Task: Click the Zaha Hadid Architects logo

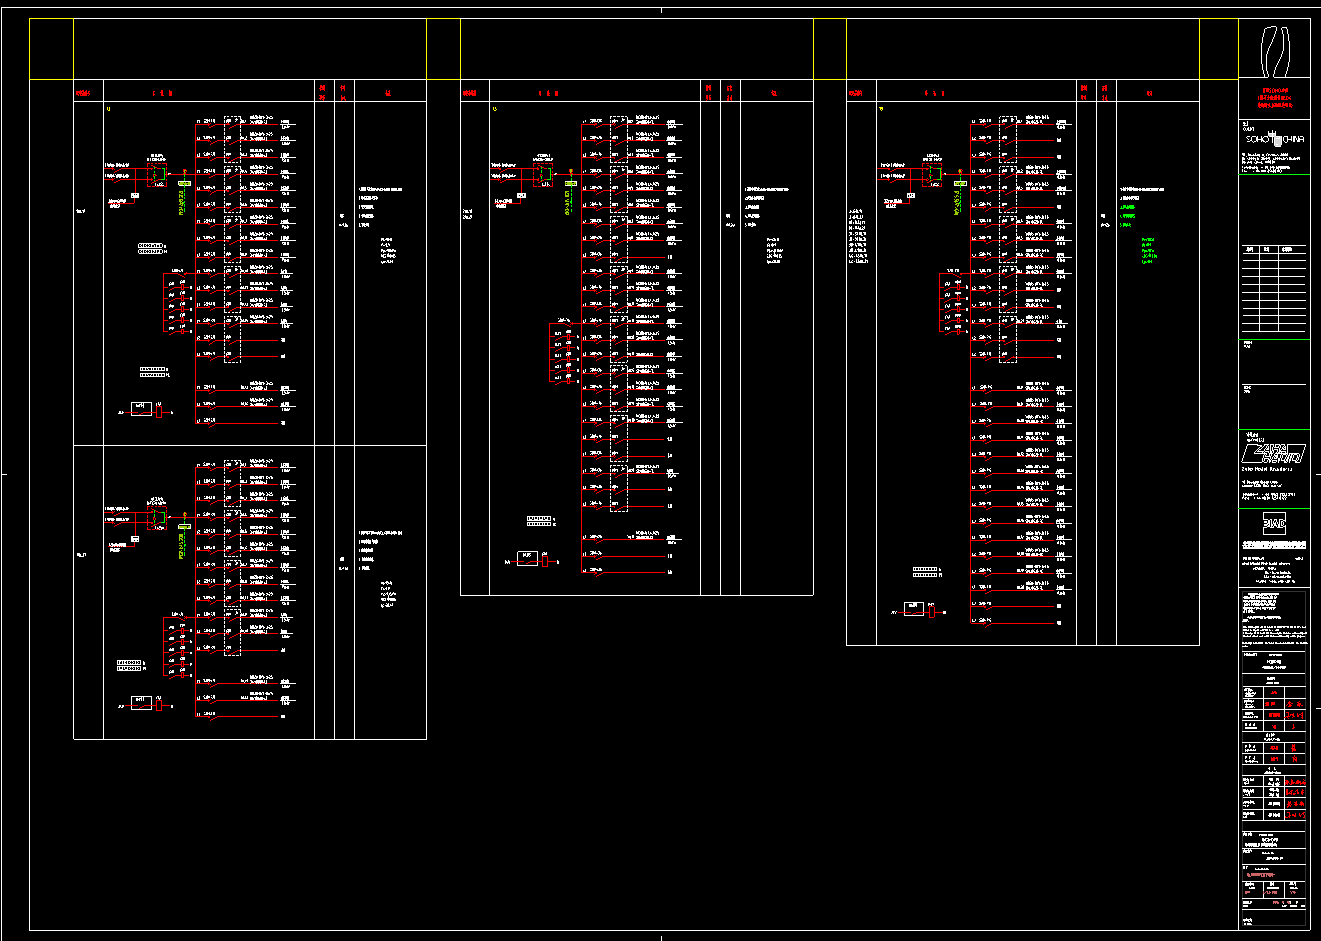Action: tap(1273, 453)
